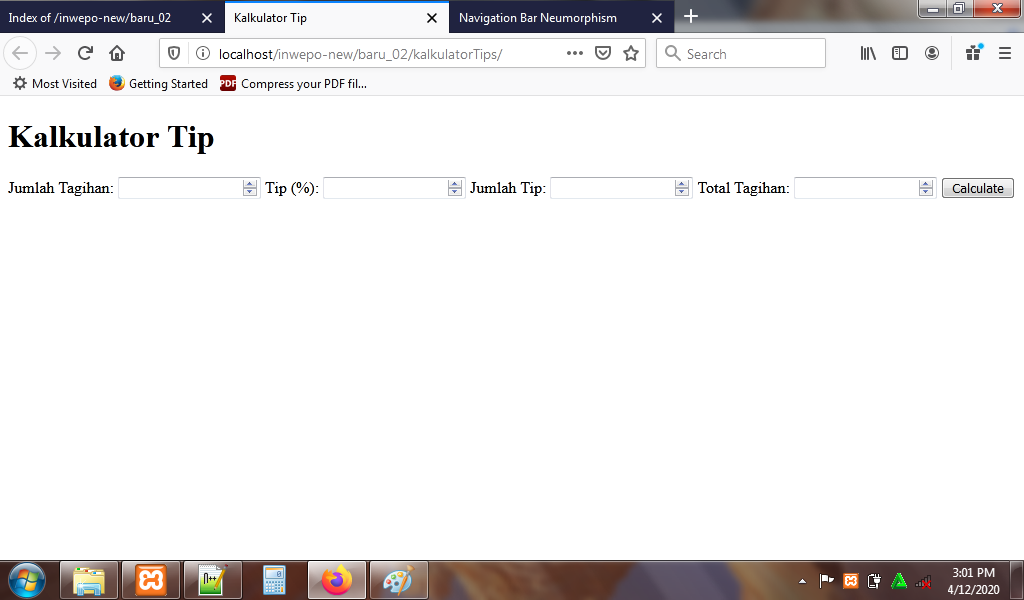The width and height of the screenshot is (1024, 600).
Task: Open page actions three-dot menu
Action: point(575,54)
